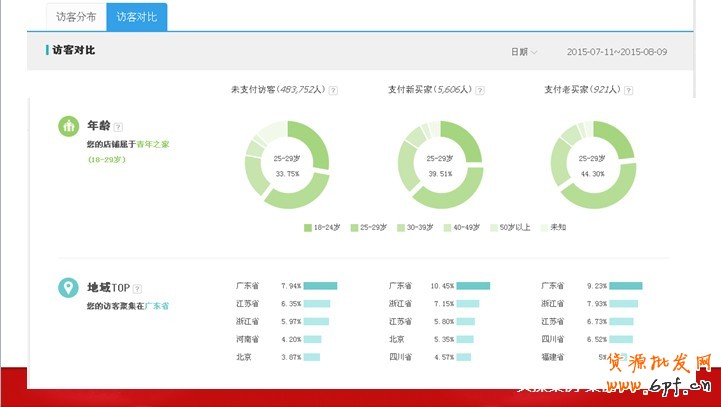
Task: Click help icon next to 年龄 heading
Action: point(118,127)
